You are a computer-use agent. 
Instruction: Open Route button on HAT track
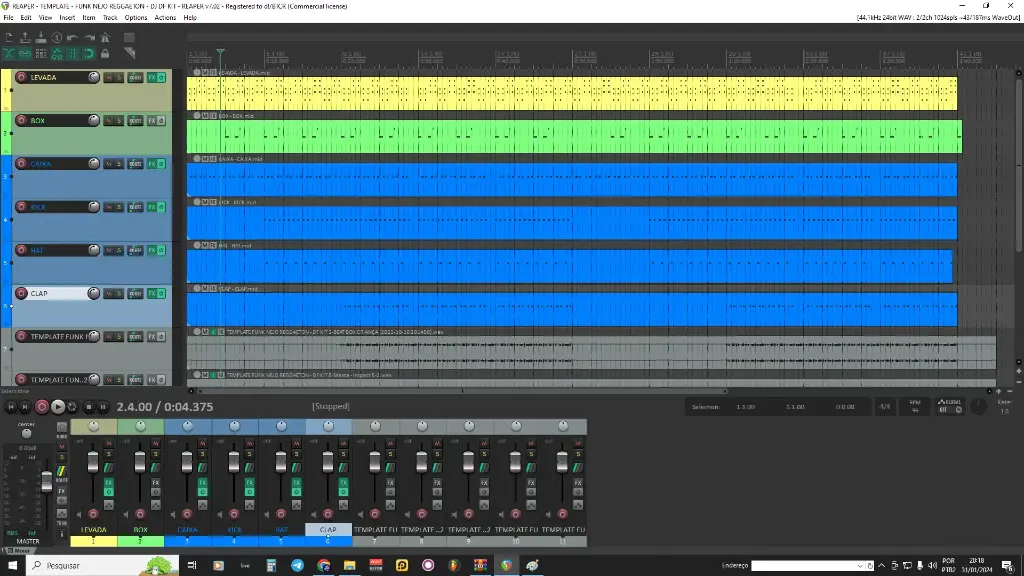tap(135, 250)
